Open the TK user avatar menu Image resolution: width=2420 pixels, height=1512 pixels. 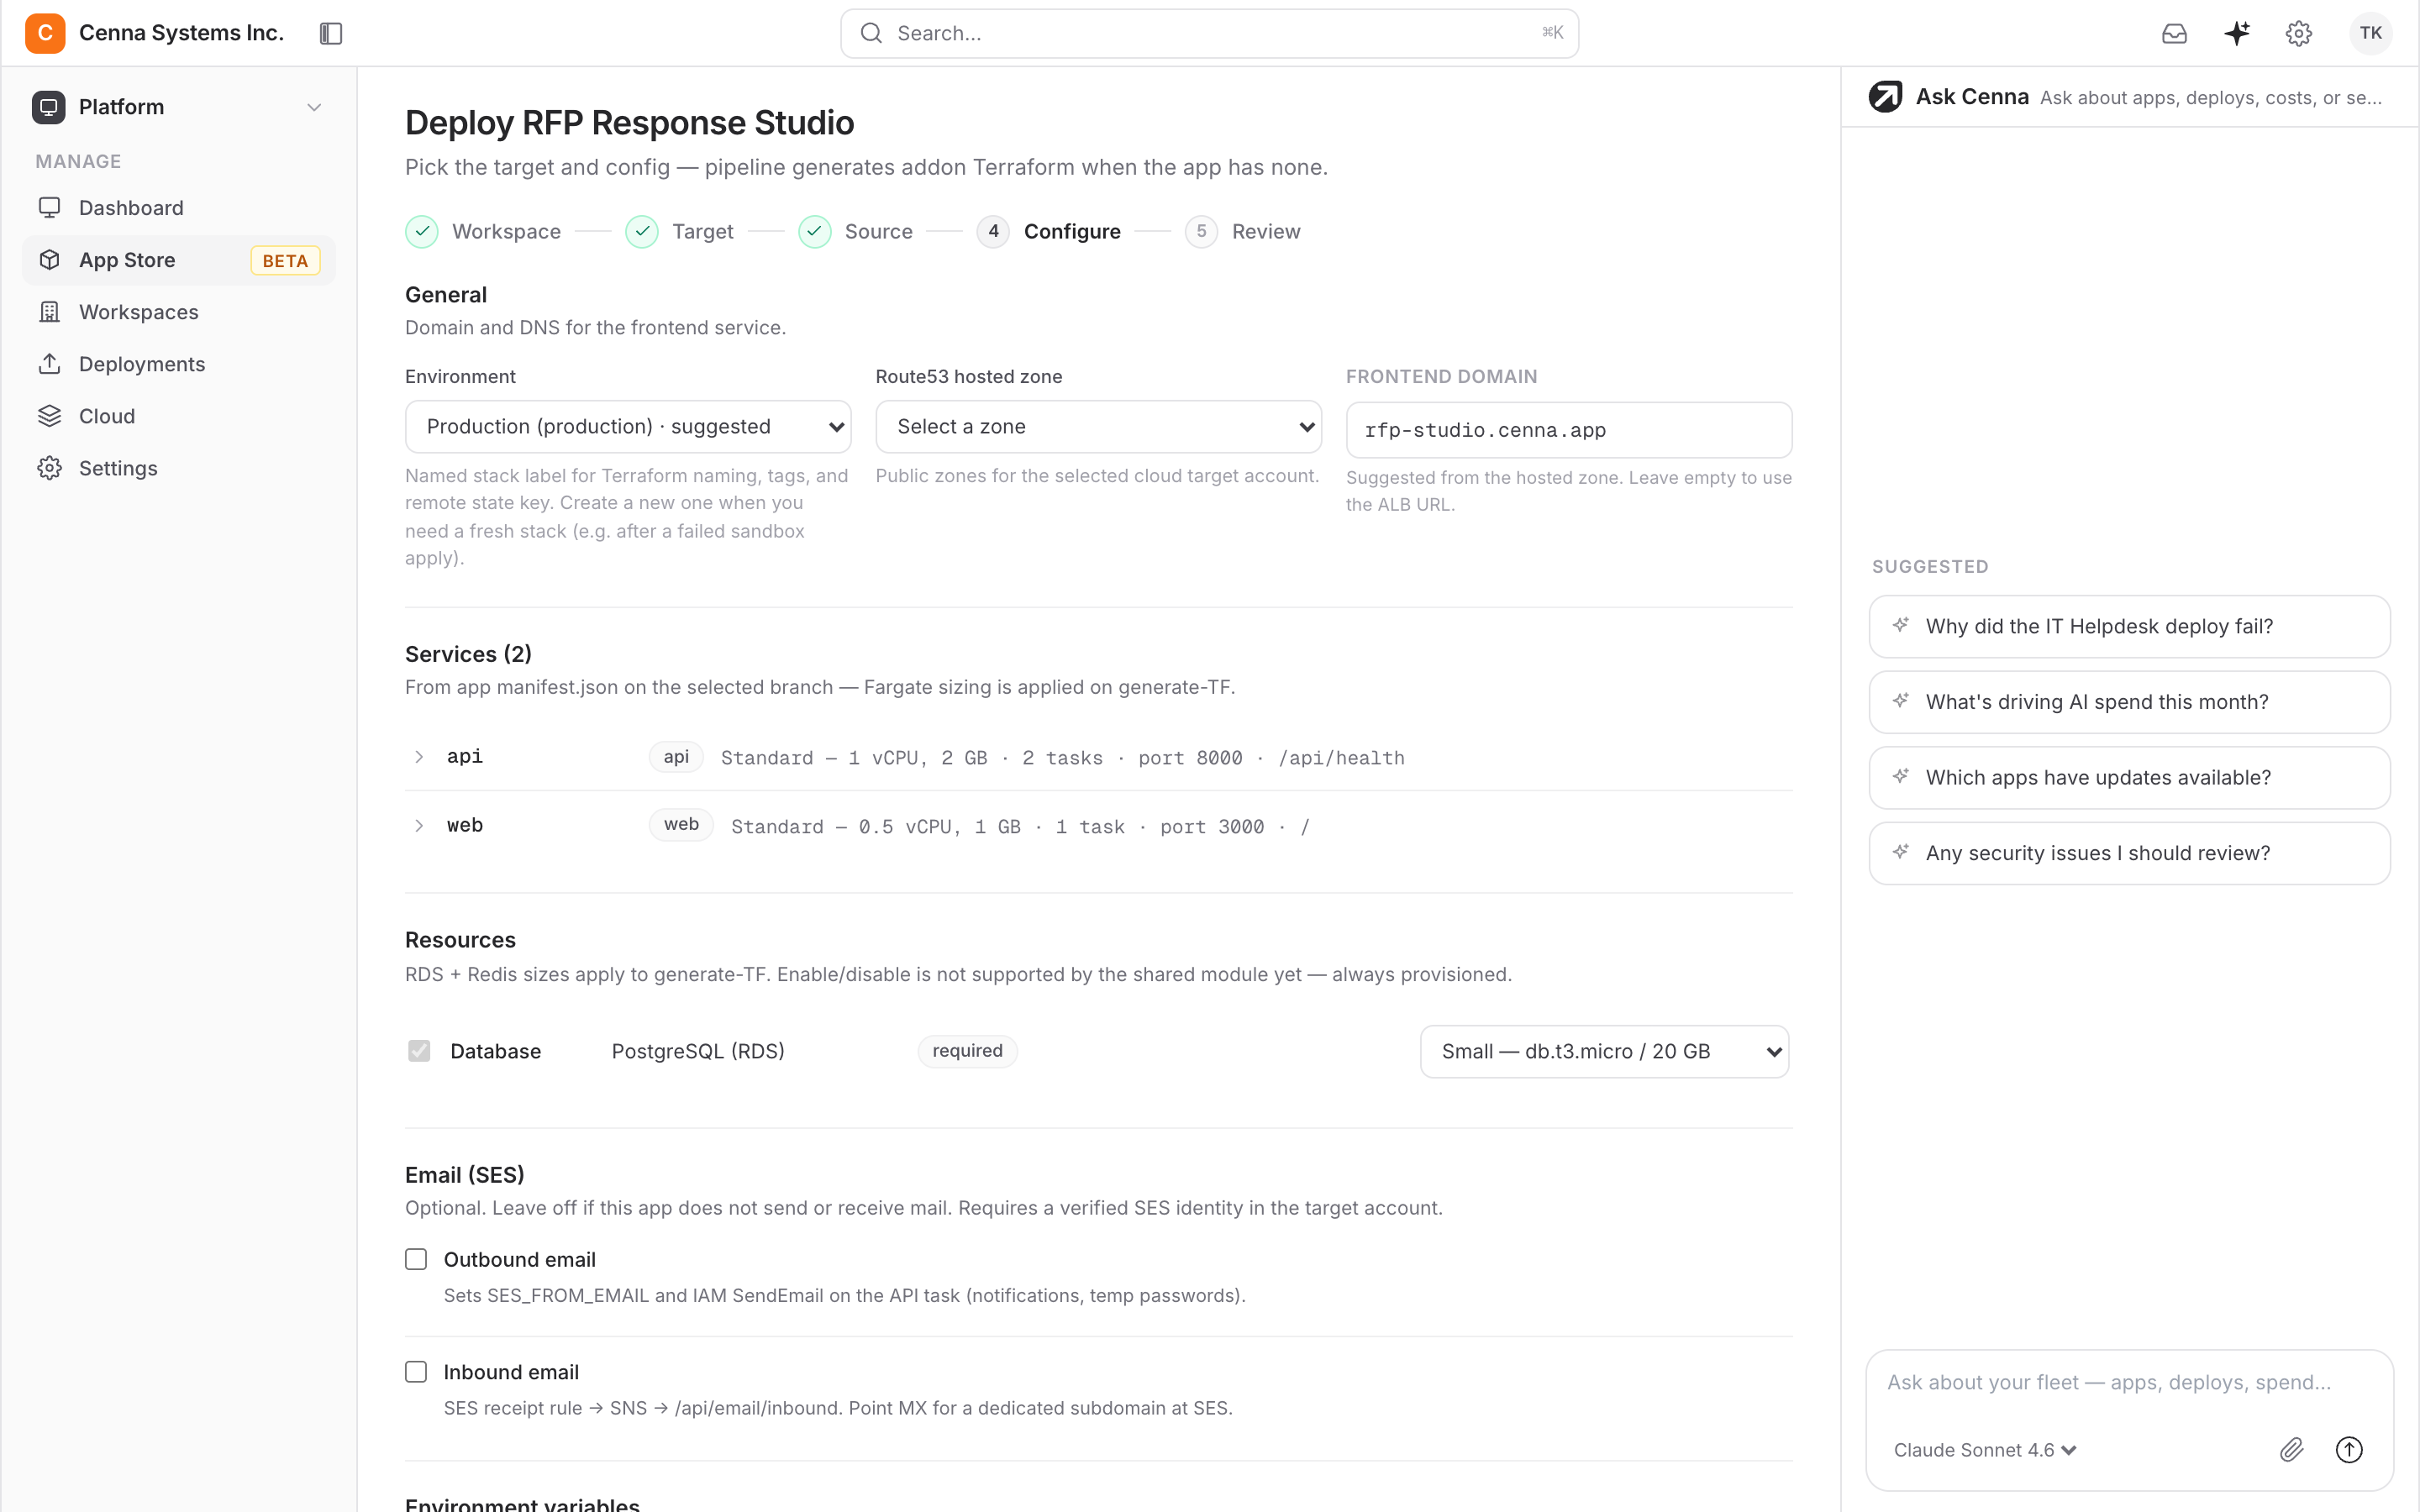coord(2370,33)
